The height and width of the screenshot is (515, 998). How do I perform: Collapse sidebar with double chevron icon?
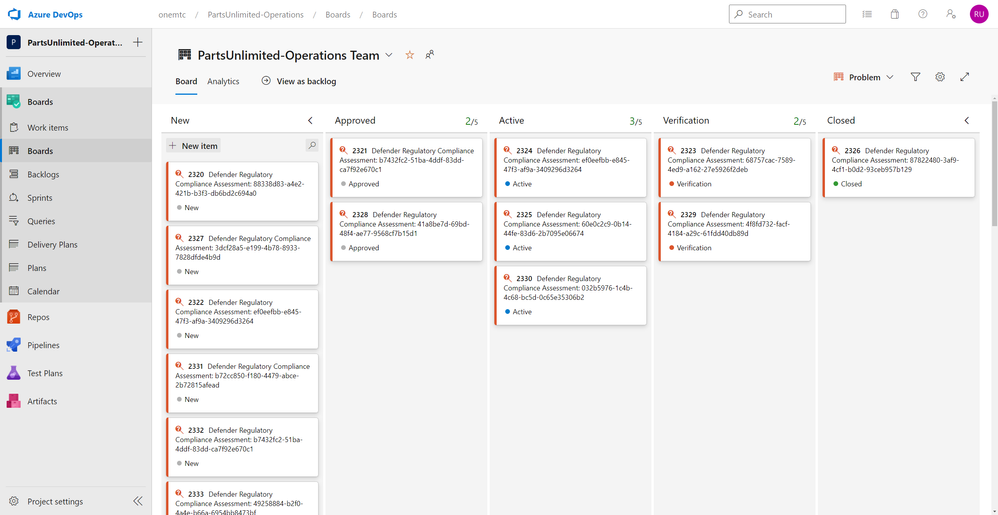[x=137, y=501]
